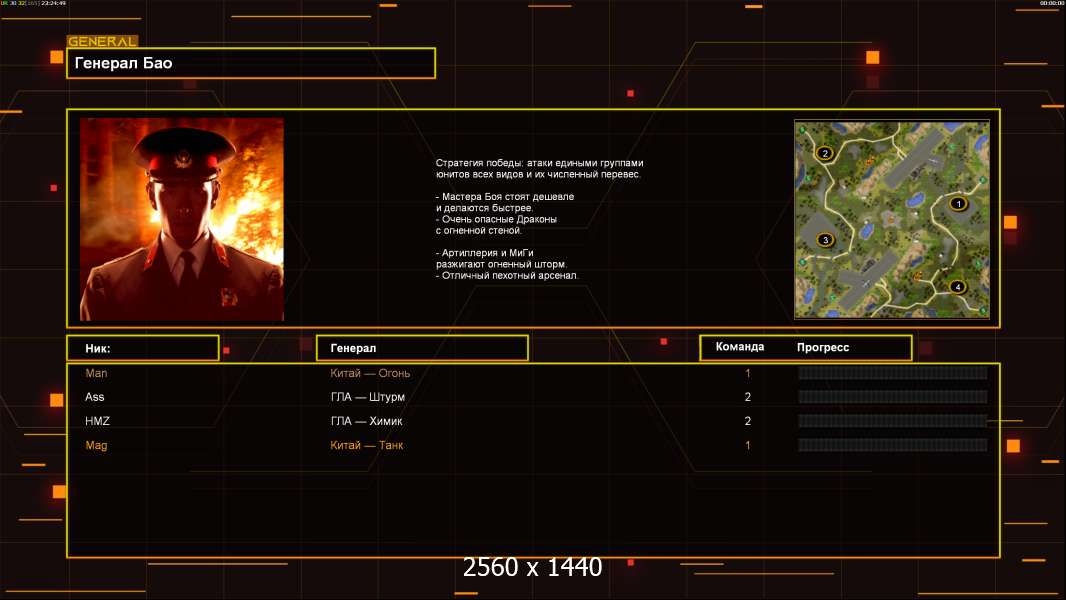Click start position marker 2 on minimap
1066x600 pixels.
click(825, 153)
